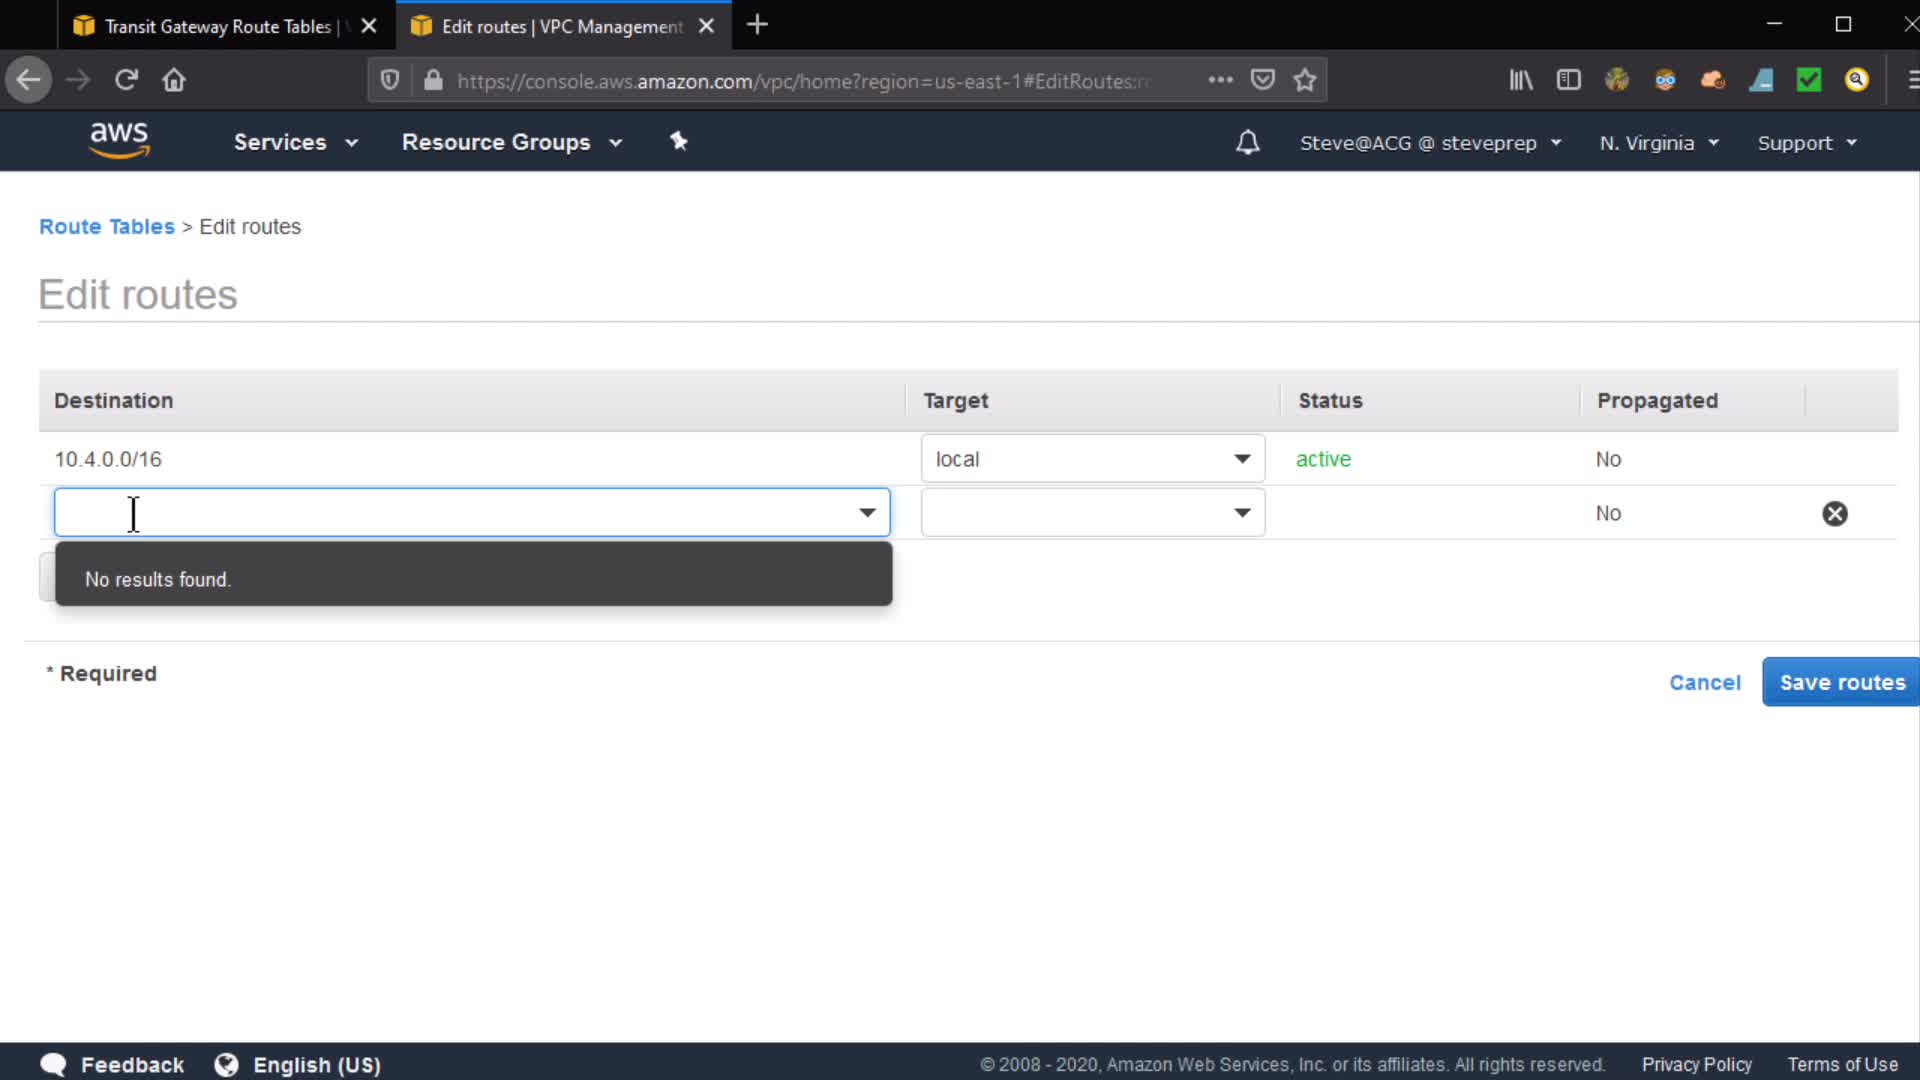The image size is (1920, 1080).
Task: Bookmark this page with the star icon
Action: 1305,81
